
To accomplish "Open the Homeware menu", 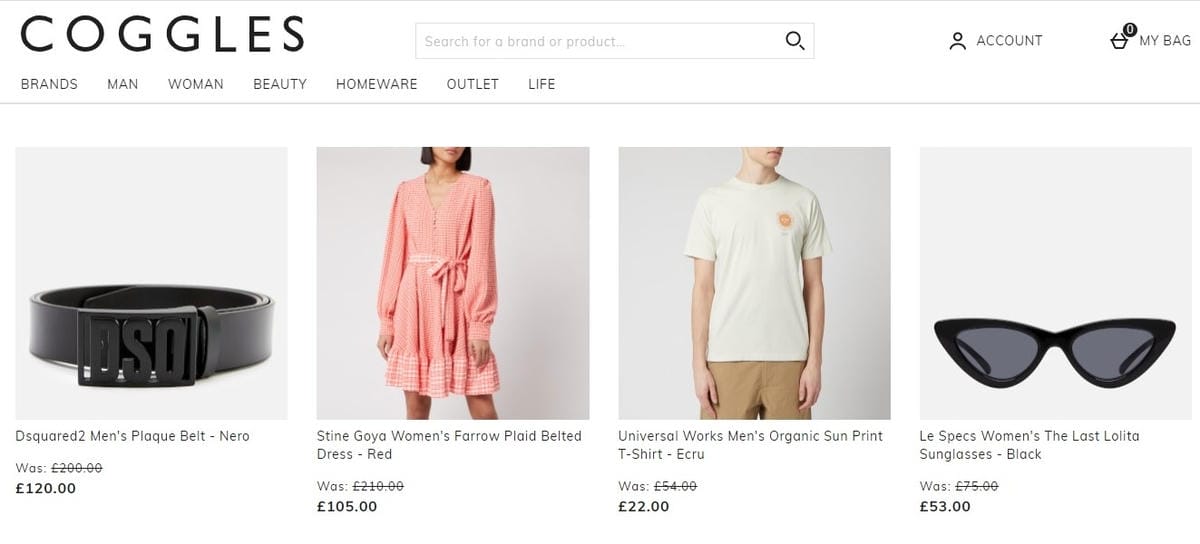I will point(377,84).
